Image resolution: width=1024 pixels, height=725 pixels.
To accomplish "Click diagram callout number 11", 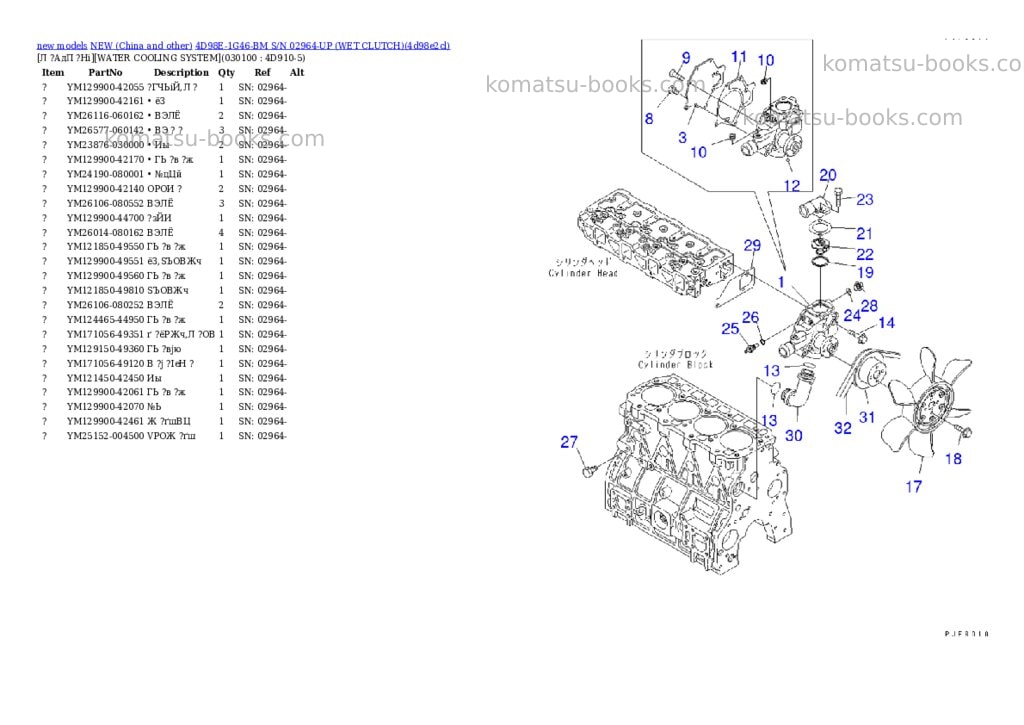I will click(739, 57).
